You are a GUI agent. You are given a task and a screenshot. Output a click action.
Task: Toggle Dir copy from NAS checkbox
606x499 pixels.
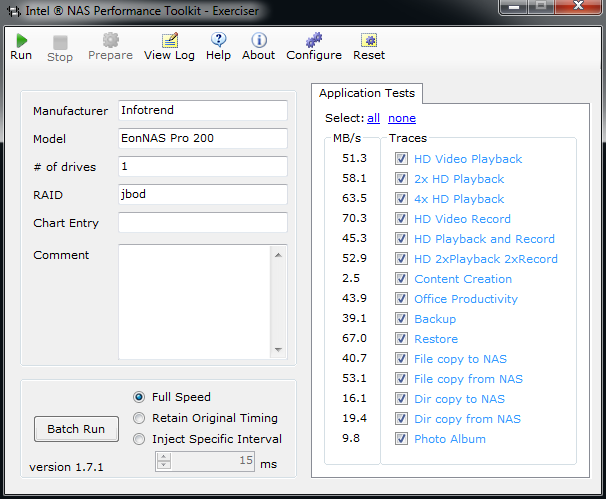pos(401,419)
